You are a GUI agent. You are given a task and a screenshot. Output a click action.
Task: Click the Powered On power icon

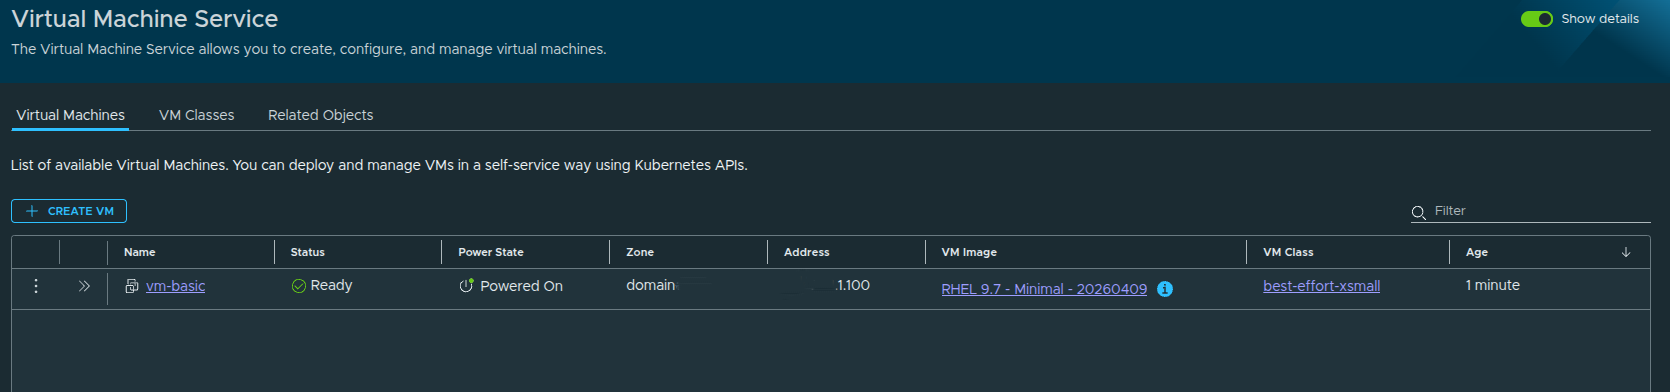coord(466,286)
